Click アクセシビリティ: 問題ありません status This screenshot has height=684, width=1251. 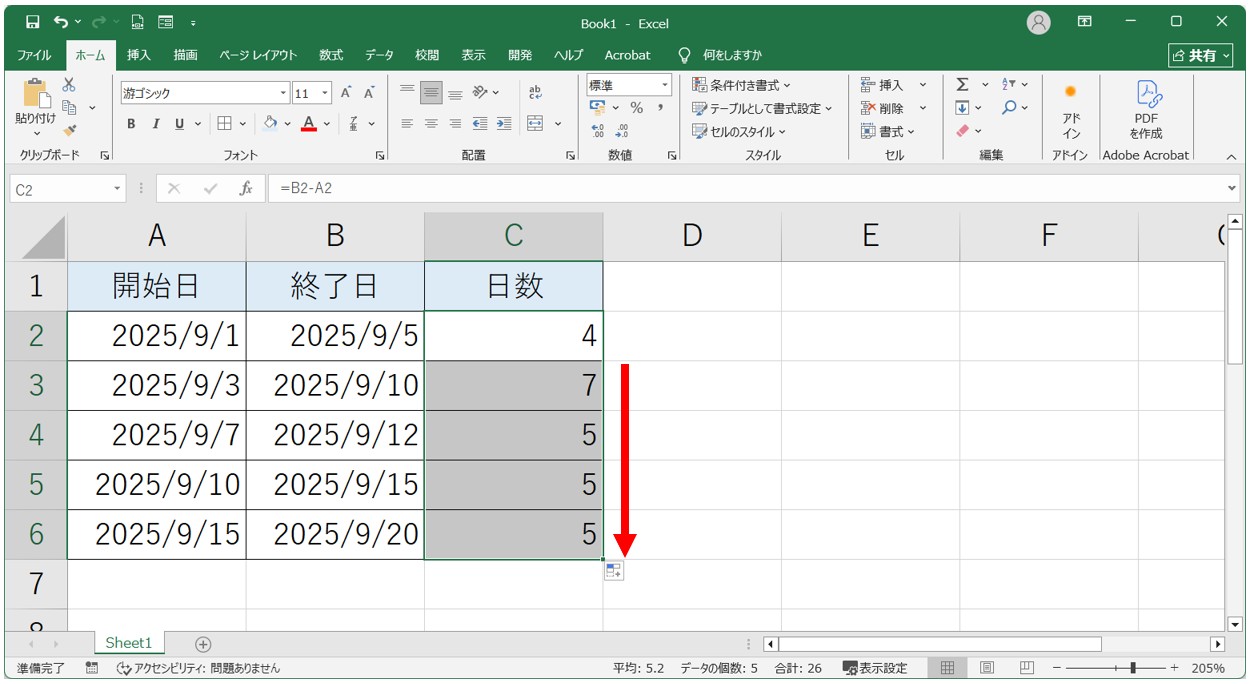point(198,668)
